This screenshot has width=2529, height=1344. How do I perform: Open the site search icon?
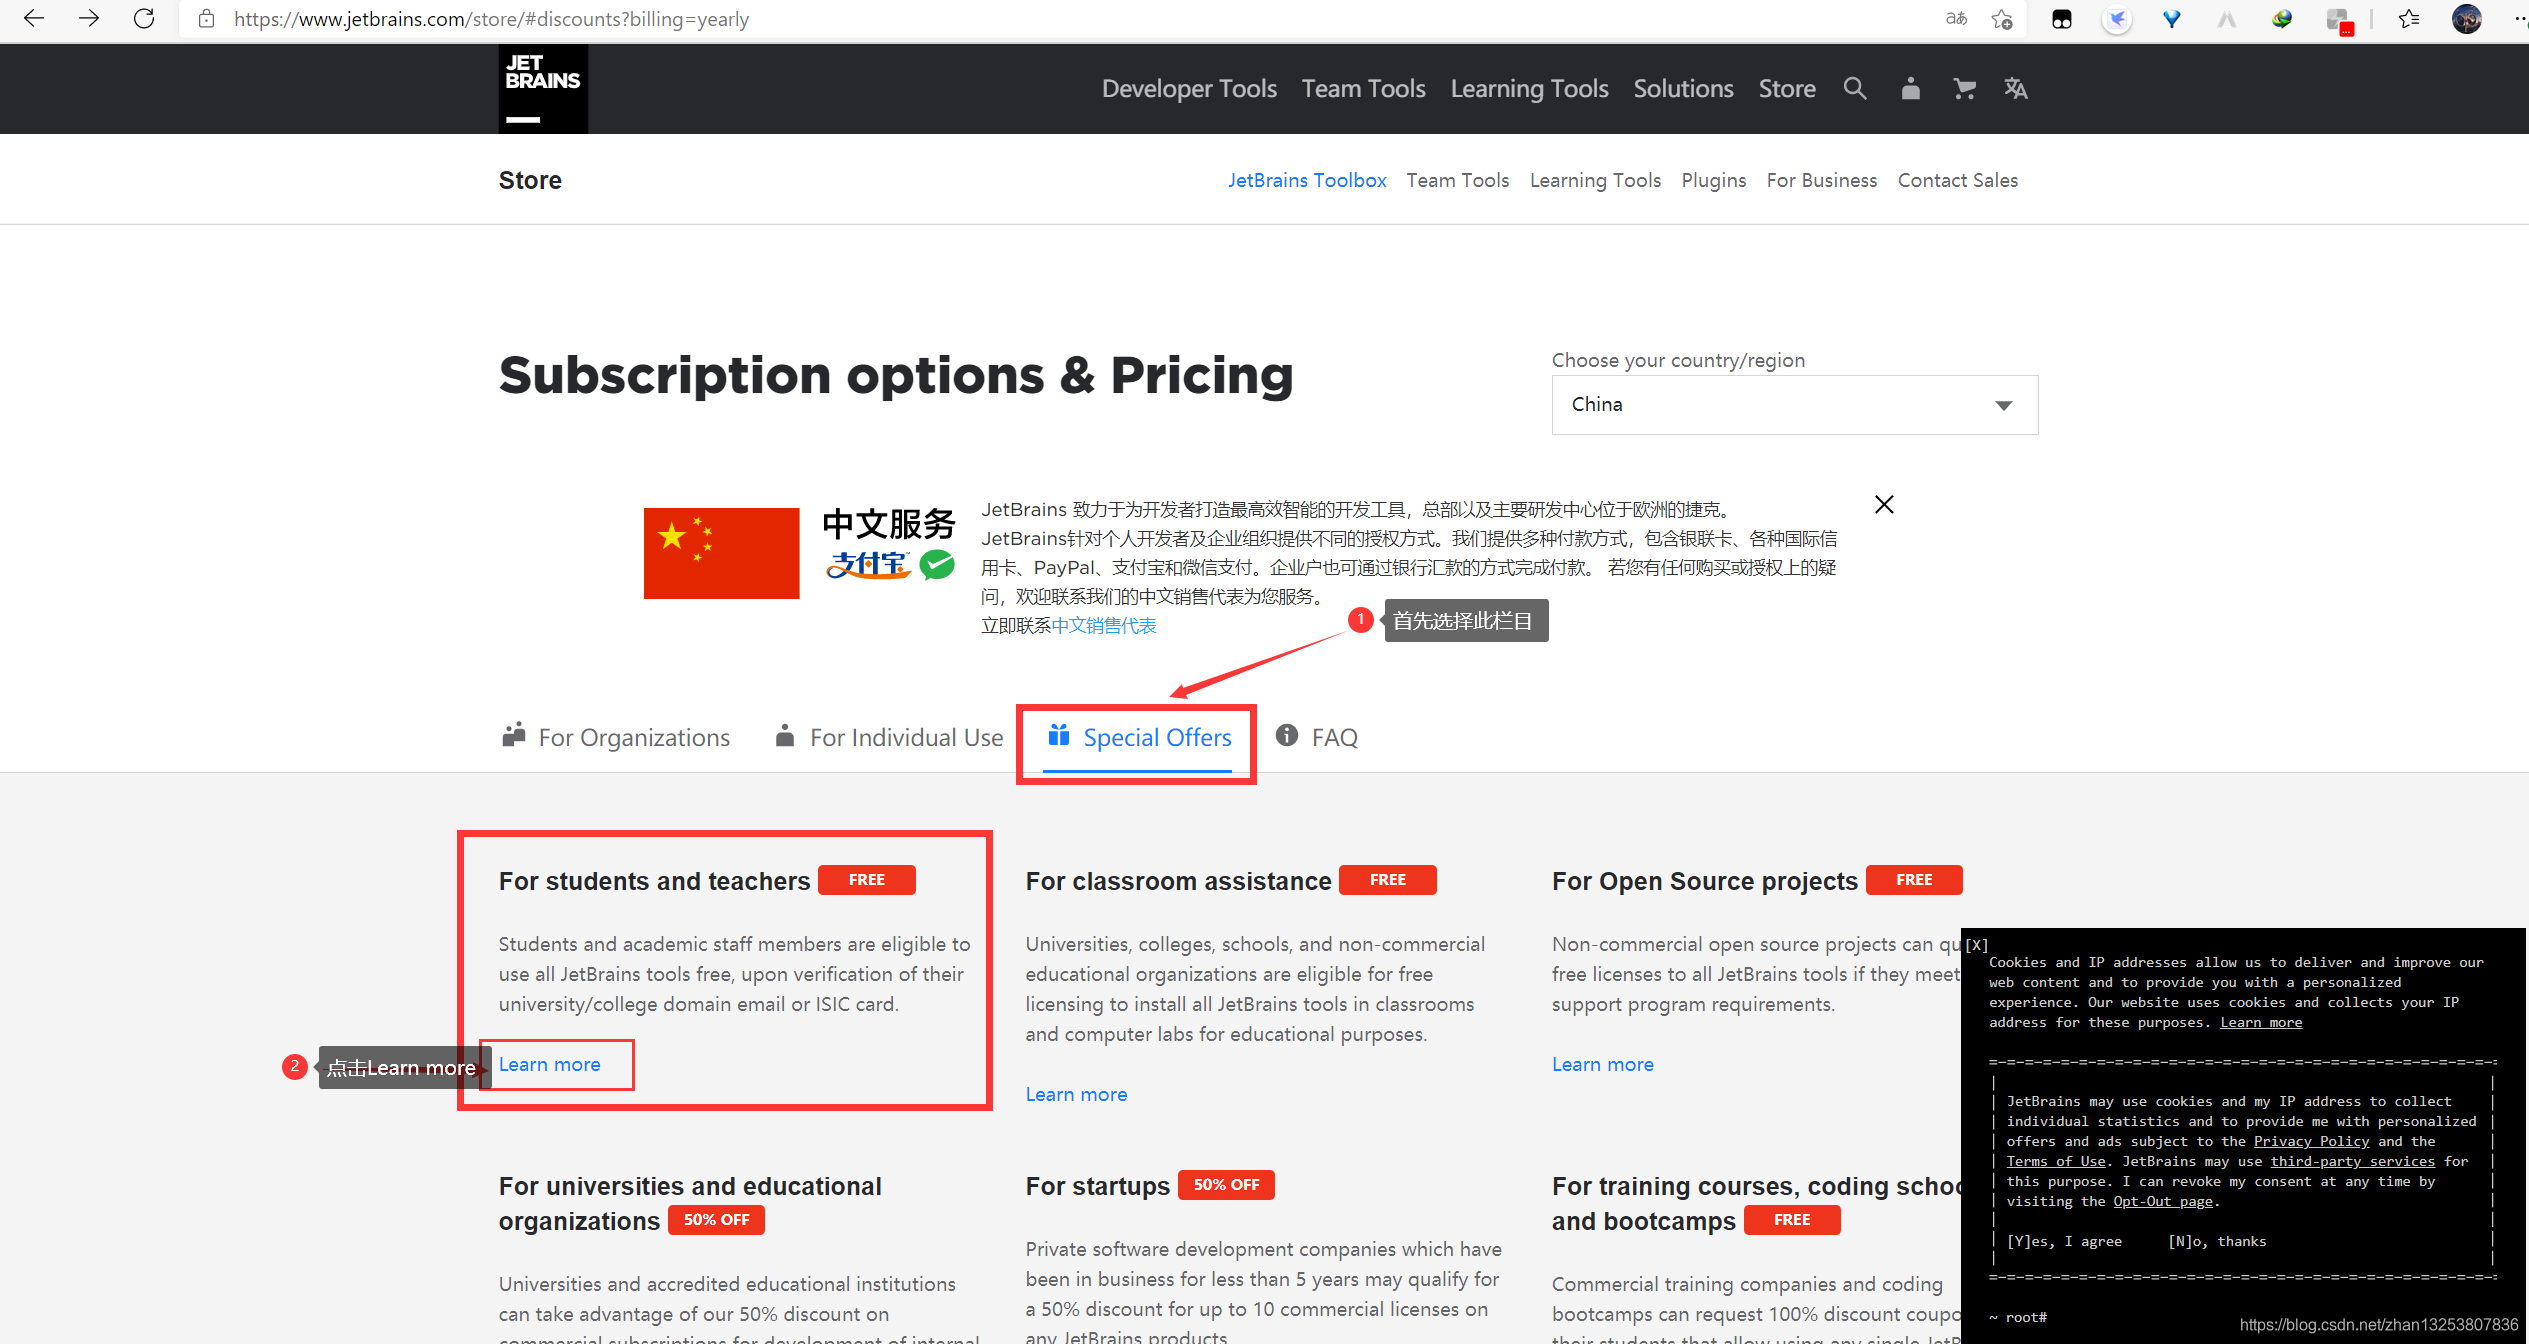(1855, 89)
